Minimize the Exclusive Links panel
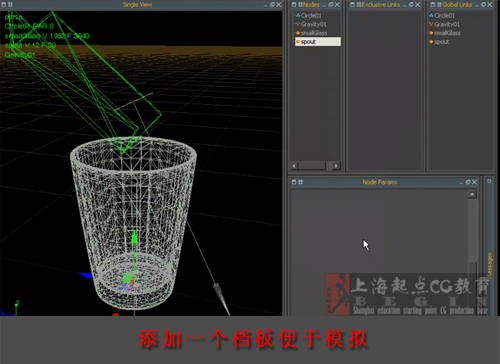The width and height of the screenshot is (500, 364). [405, 5]
